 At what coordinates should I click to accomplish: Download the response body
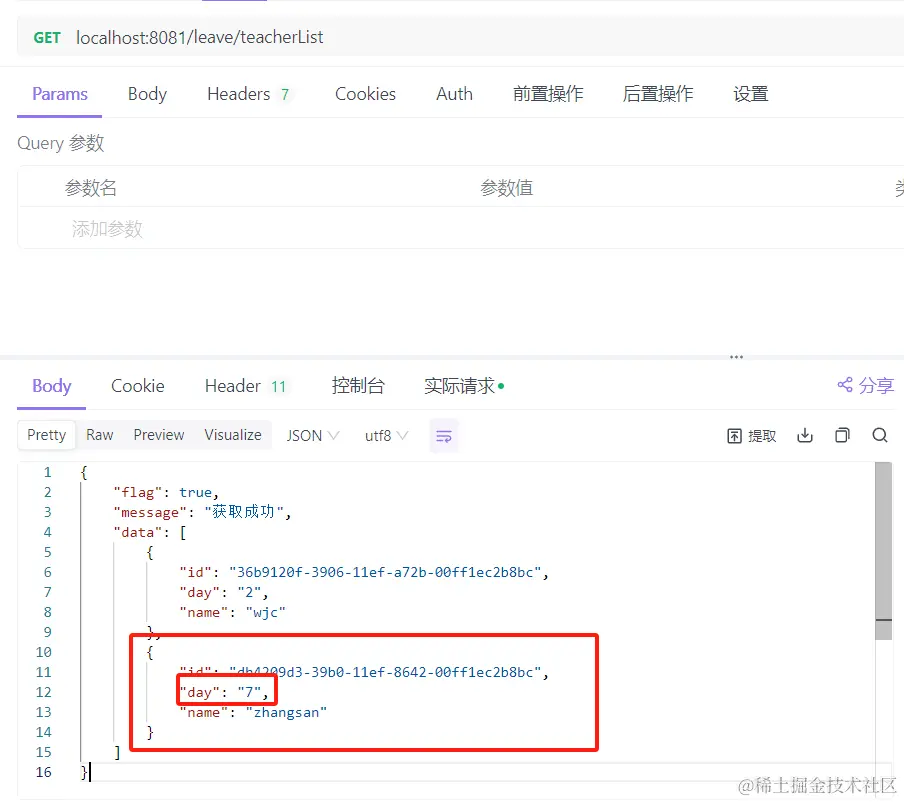(805, 436)
